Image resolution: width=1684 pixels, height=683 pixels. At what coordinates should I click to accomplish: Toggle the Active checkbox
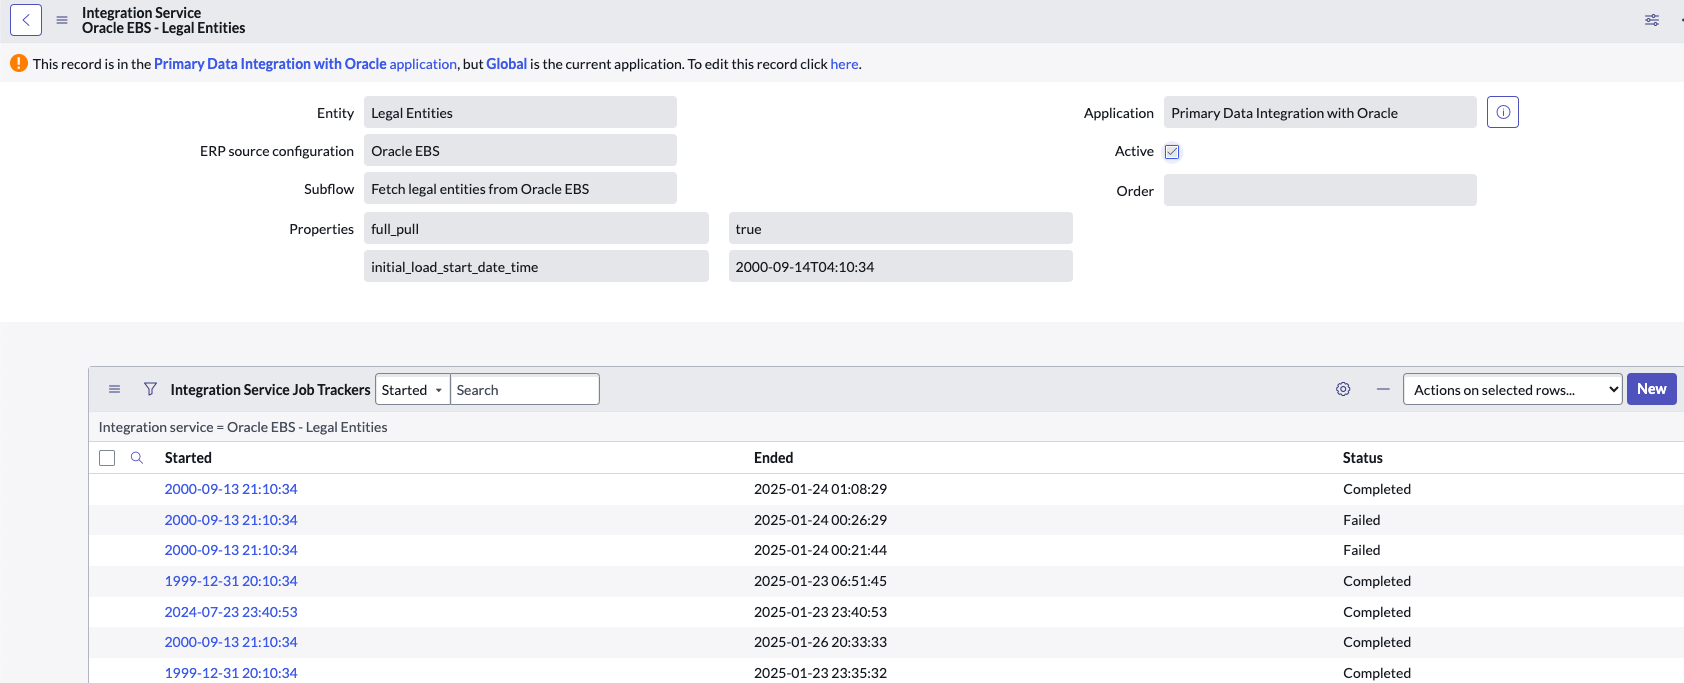coord(1172,152)
